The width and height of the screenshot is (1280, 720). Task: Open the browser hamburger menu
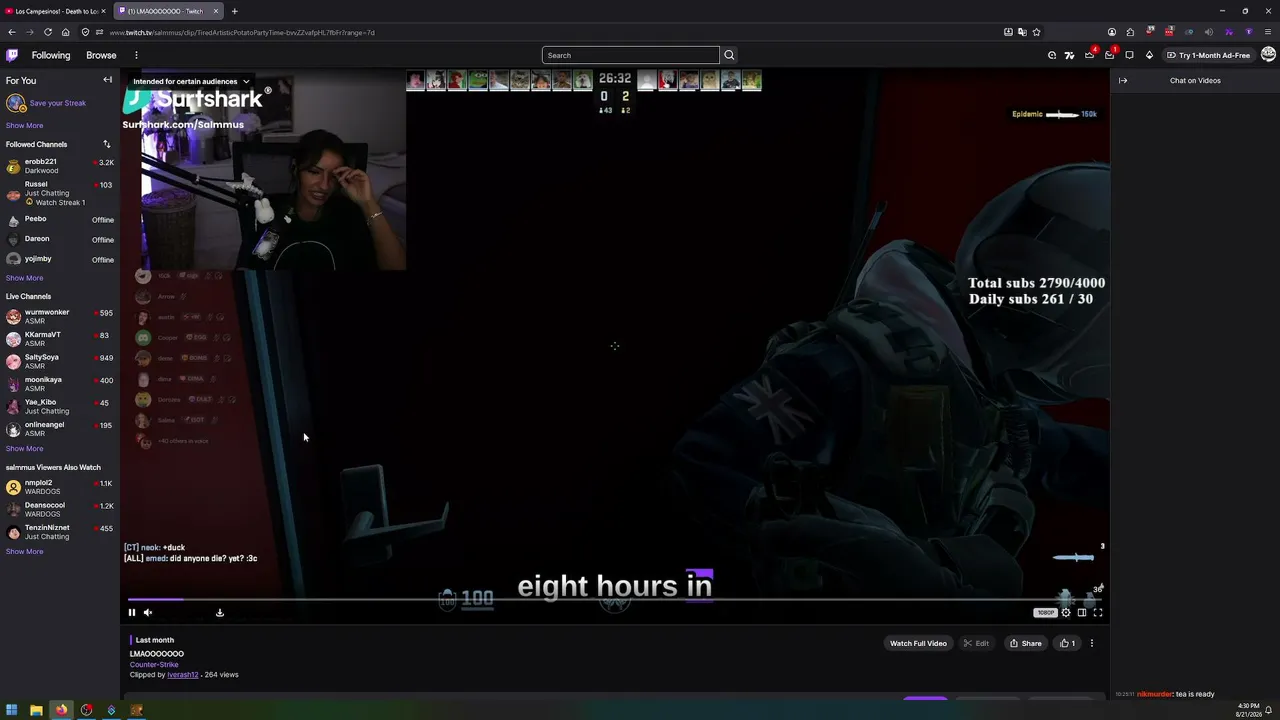click(x=1268, y=32)
